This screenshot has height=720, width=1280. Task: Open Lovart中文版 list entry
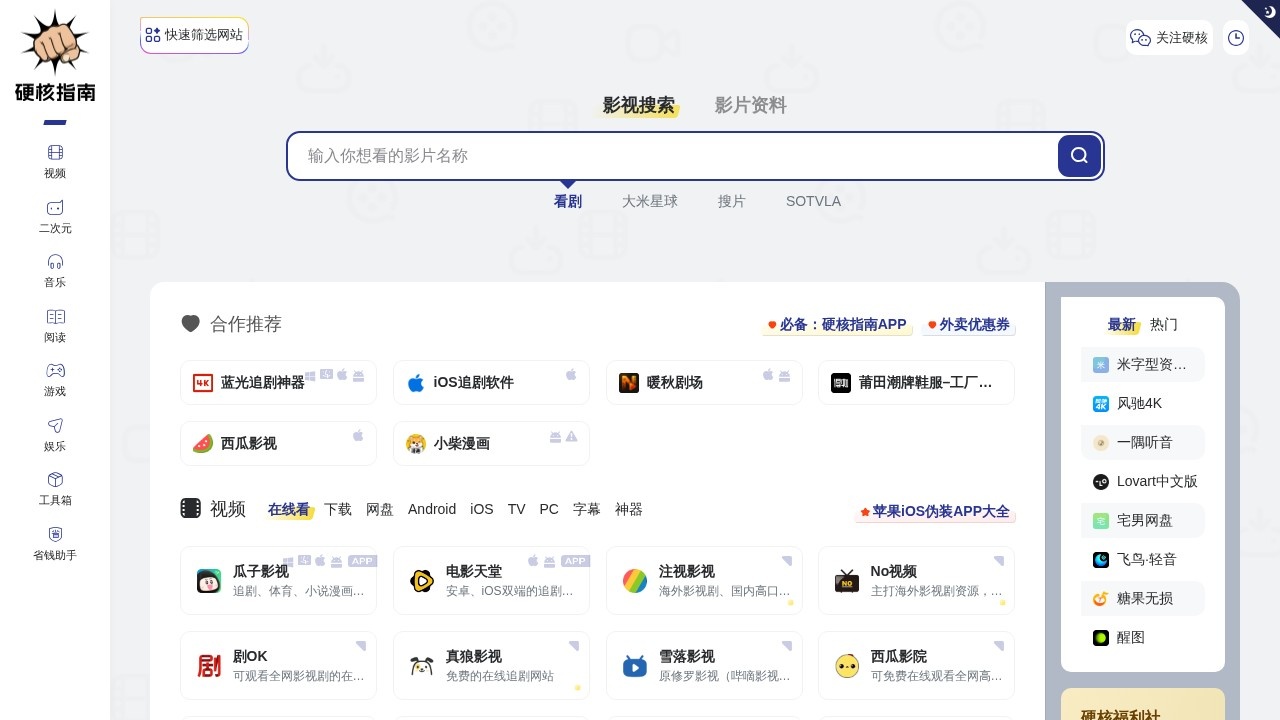(x=1143, y=482)
